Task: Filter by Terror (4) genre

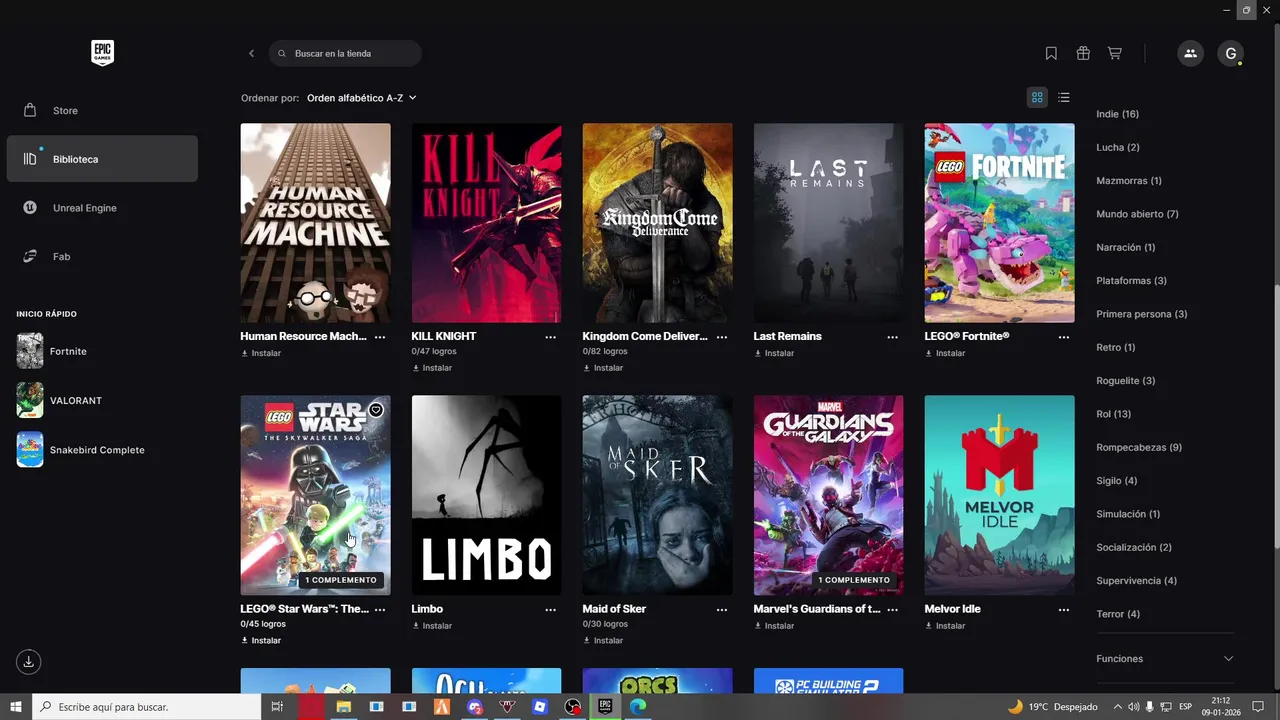Action: pyautogui.click(x=1118, y=614)
